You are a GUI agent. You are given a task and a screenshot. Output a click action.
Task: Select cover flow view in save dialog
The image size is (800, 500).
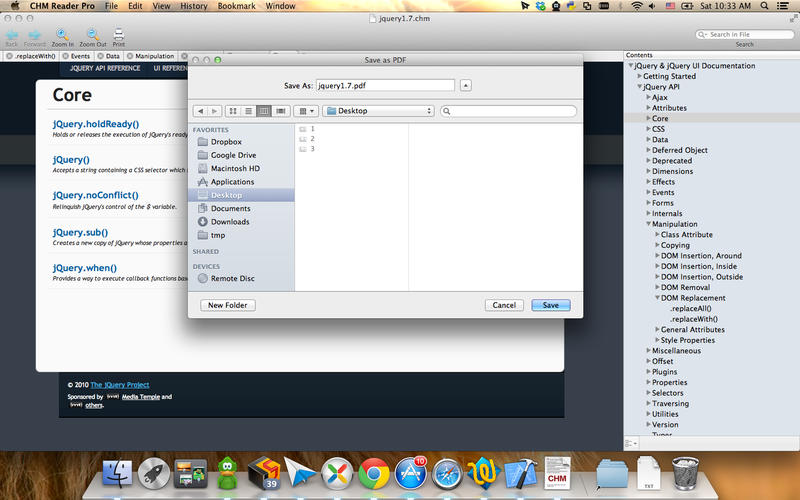click(281, 110)
